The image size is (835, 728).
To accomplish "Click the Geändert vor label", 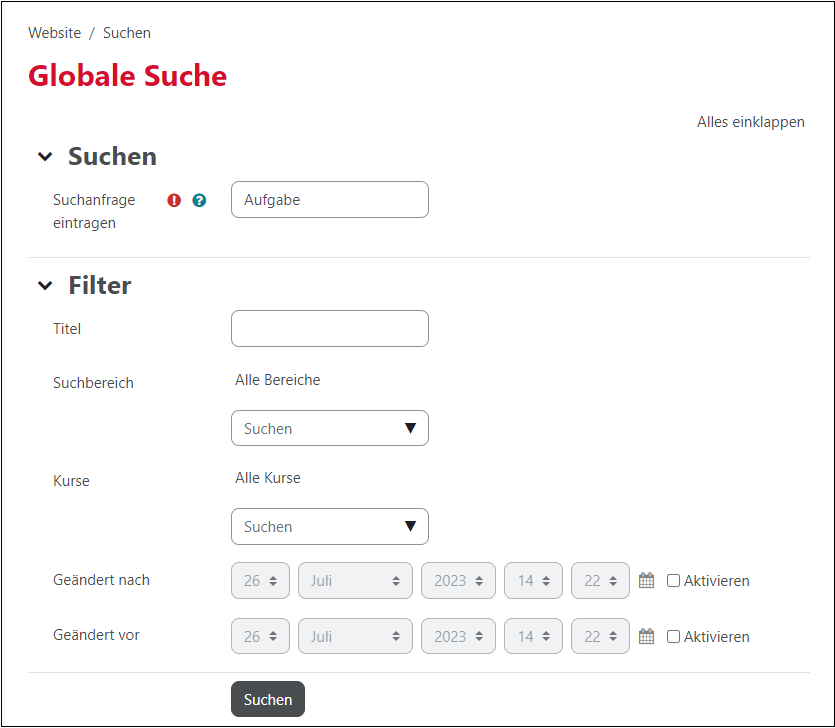I will tap(96, 635).
